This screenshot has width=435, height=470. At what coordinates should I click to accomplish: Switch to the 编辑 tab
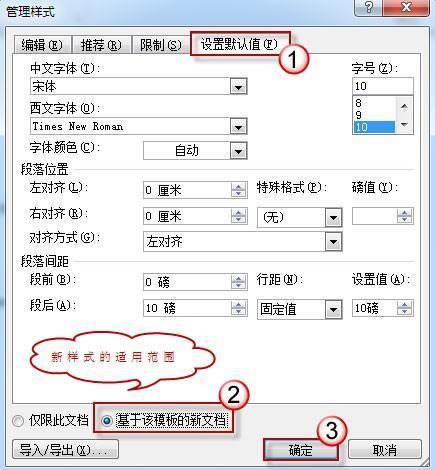click(x=42, y=45)
